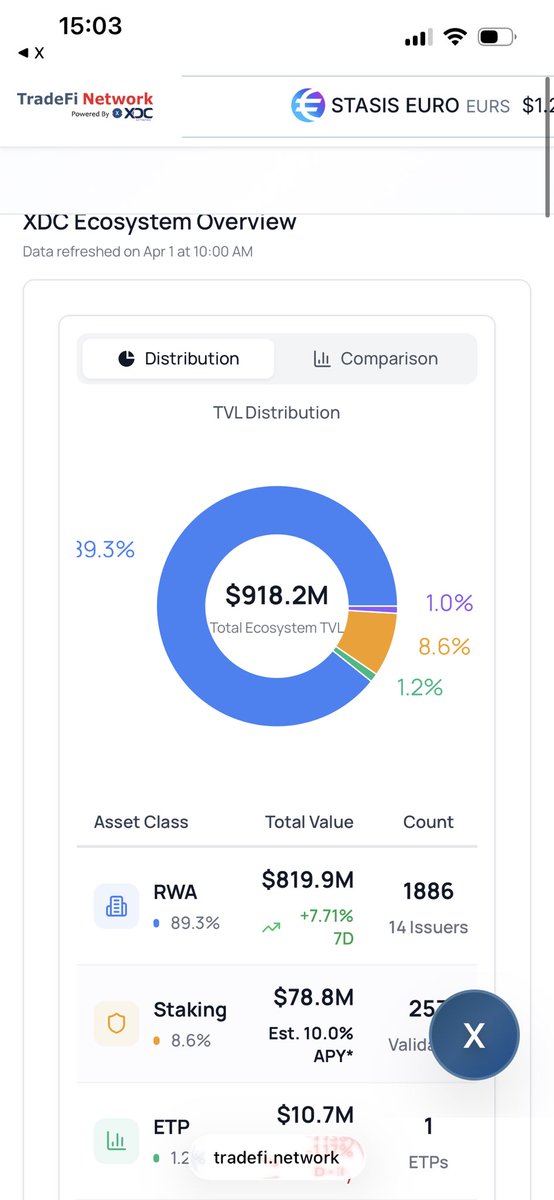554x1200 pixels.
Task: Switch to the Comparison tab
Action: tap(375, 358)
